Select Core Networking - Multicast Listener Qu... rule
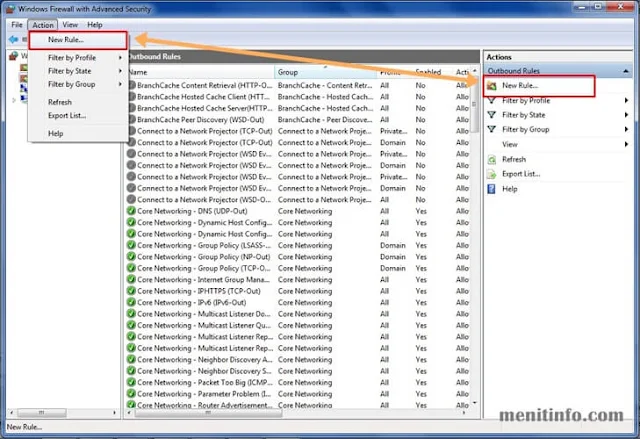The height and width of the screenshot is (439, 640). click(x=298, y=325)
